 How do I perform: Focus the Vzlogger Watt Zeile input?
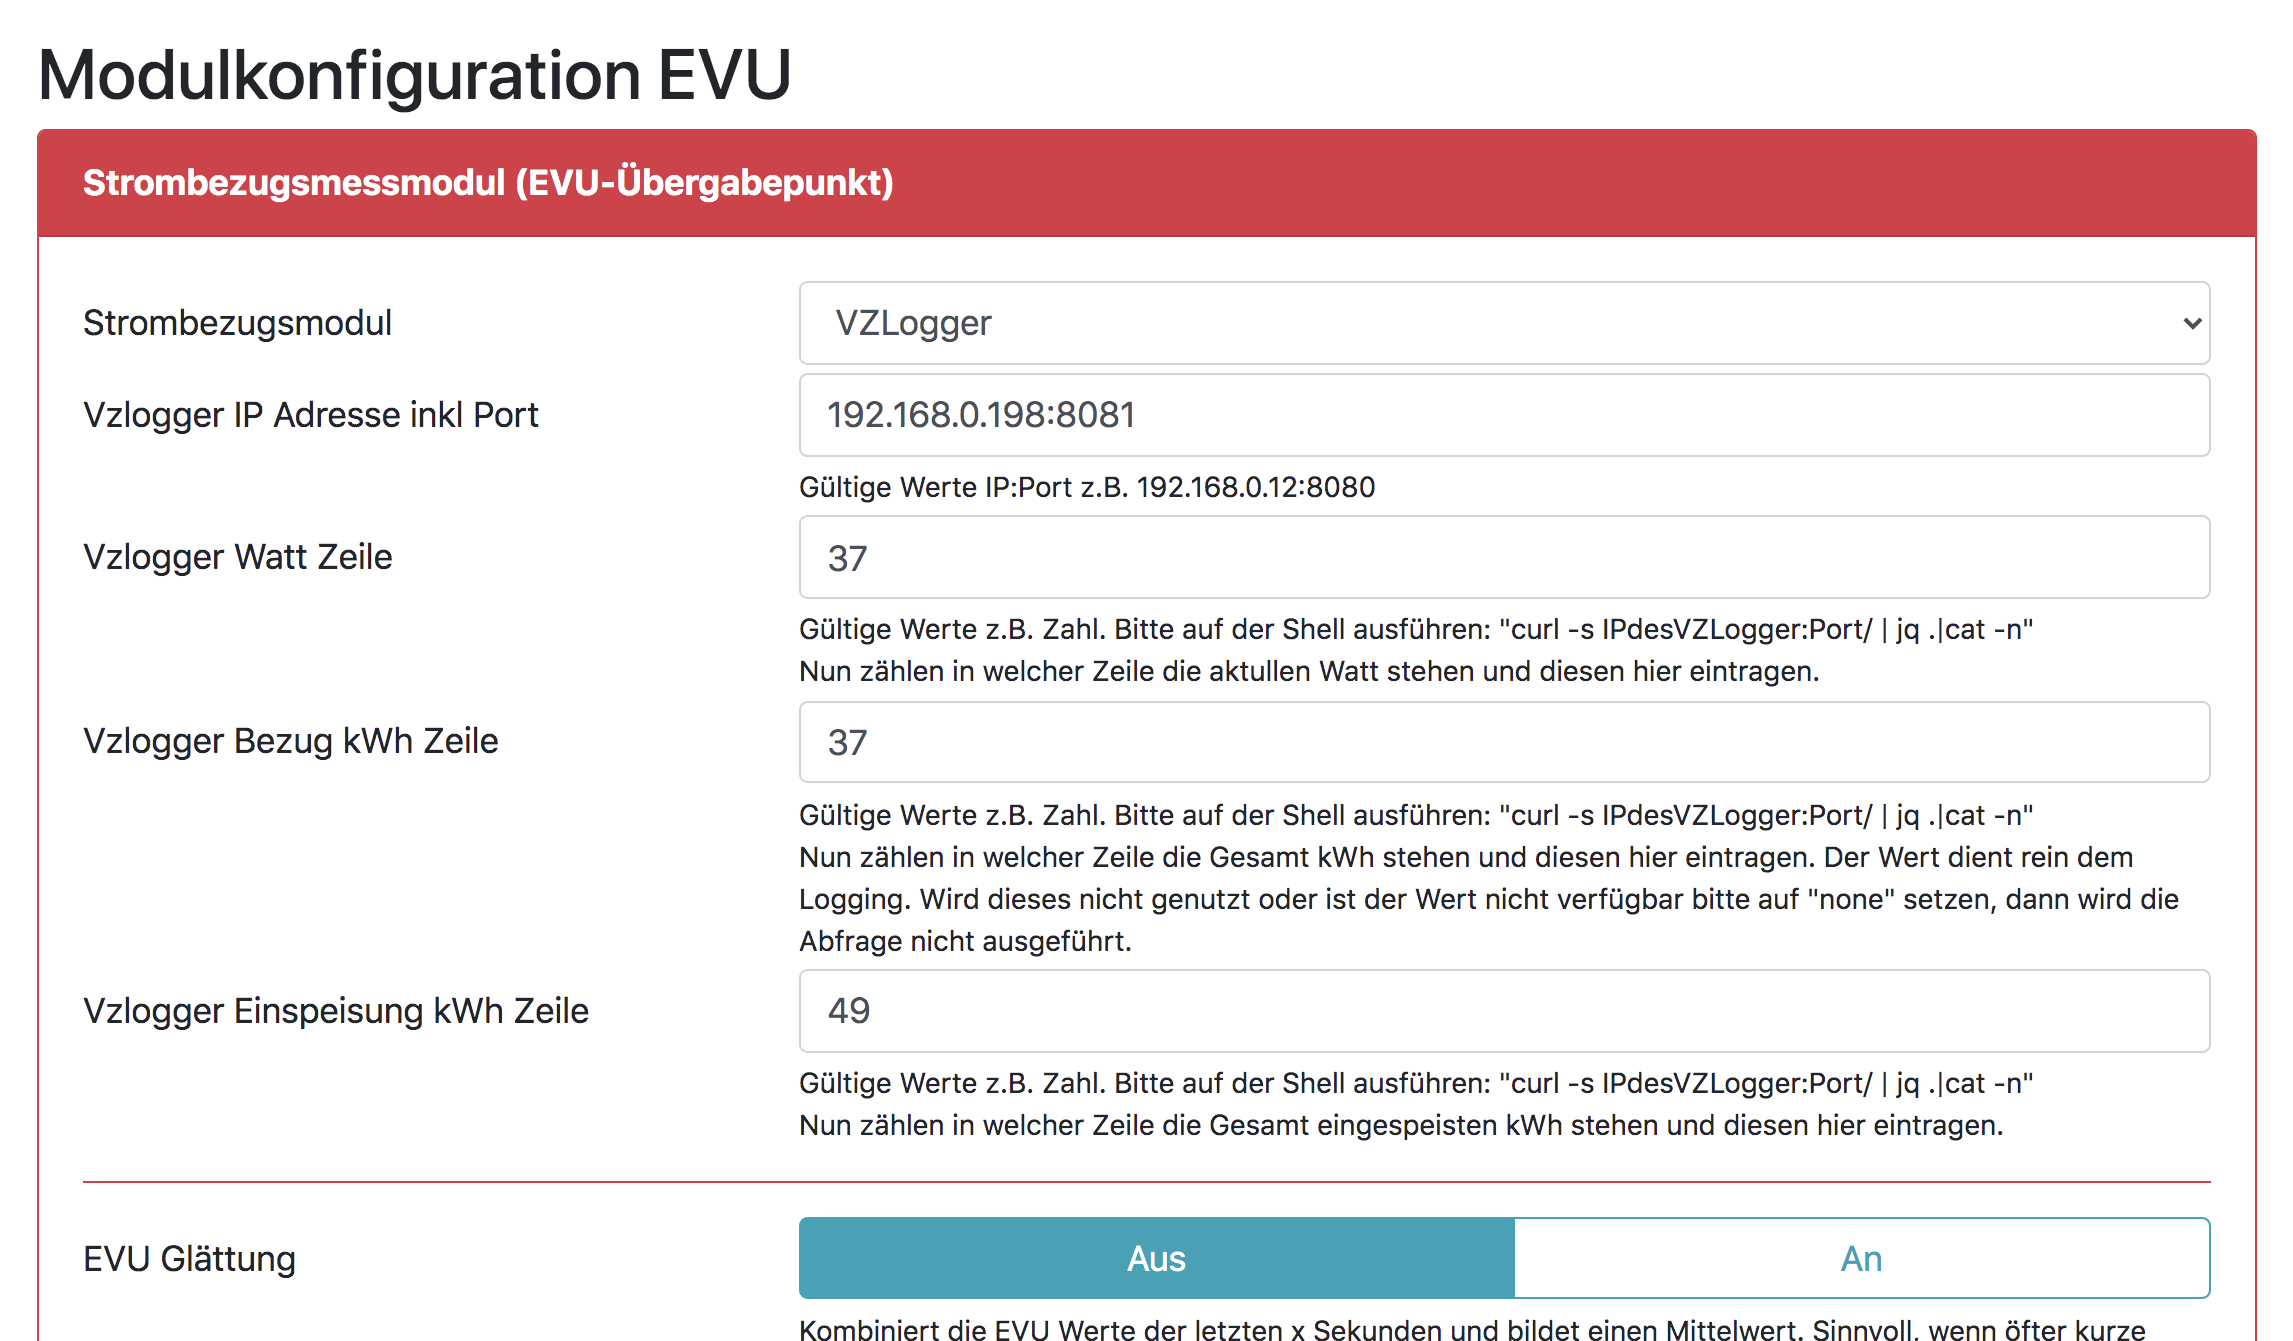coord(1503,557)
